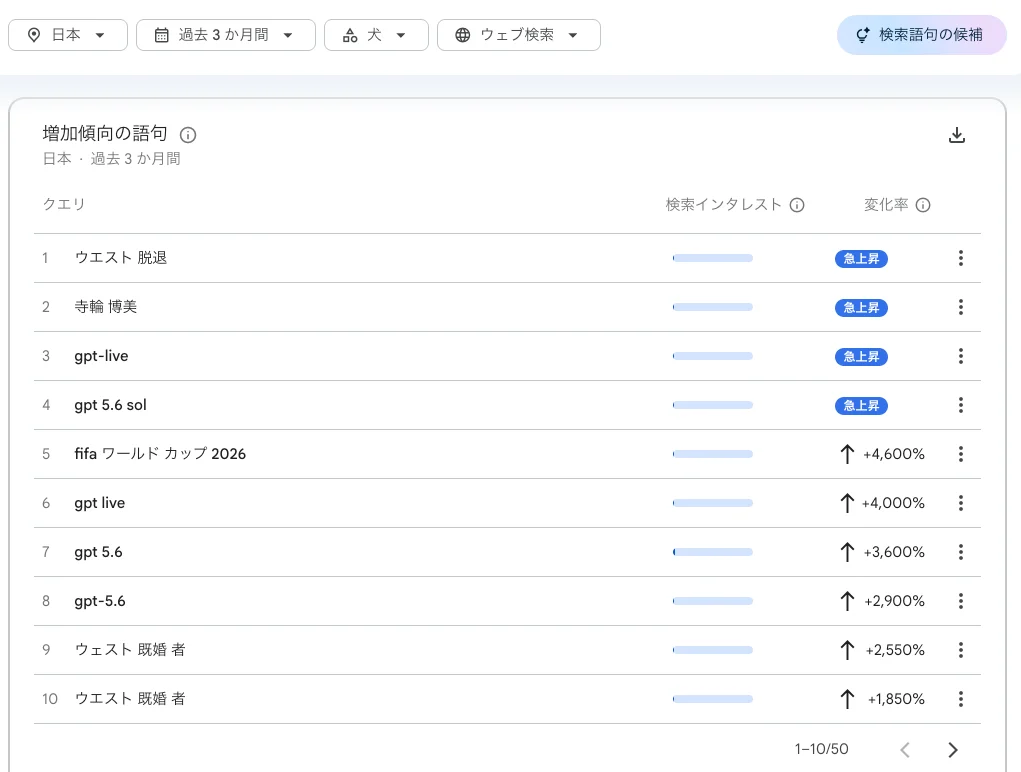Select the query gpt live

(x=100, y=503)
